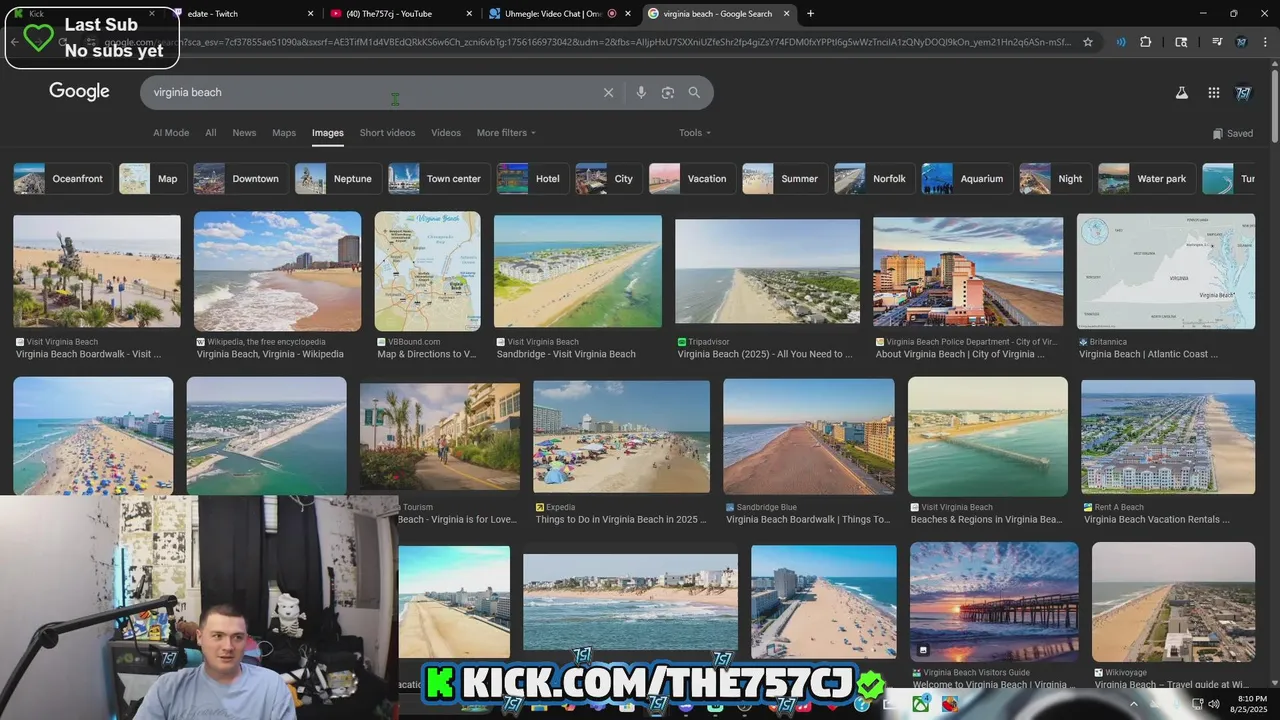Click the blue sound-waves extension icon

[x=1120, y=42]
